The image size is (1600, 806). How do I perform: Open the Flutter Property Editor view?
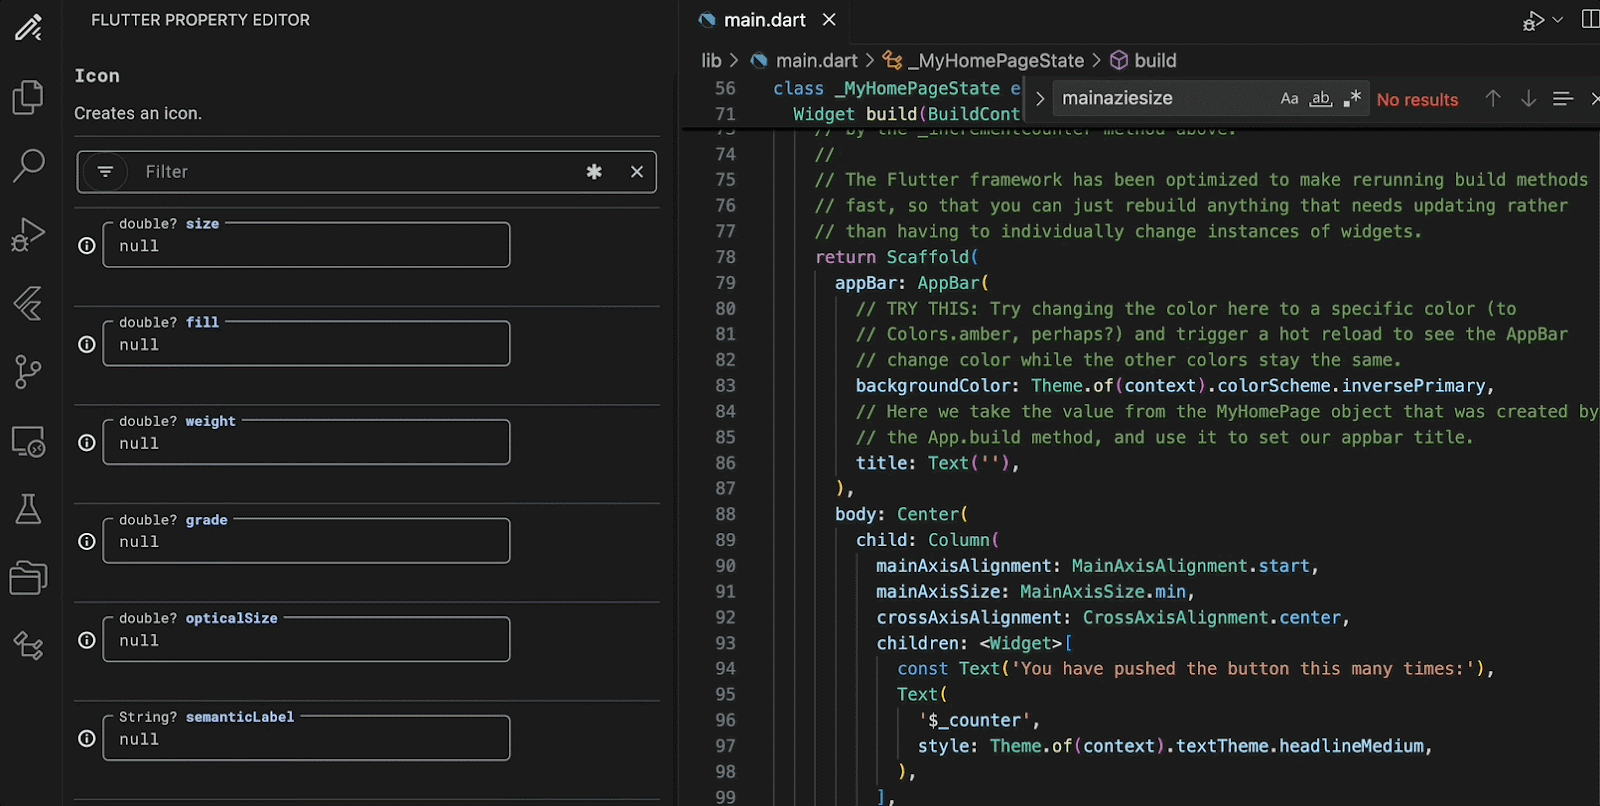click(28, 27)
